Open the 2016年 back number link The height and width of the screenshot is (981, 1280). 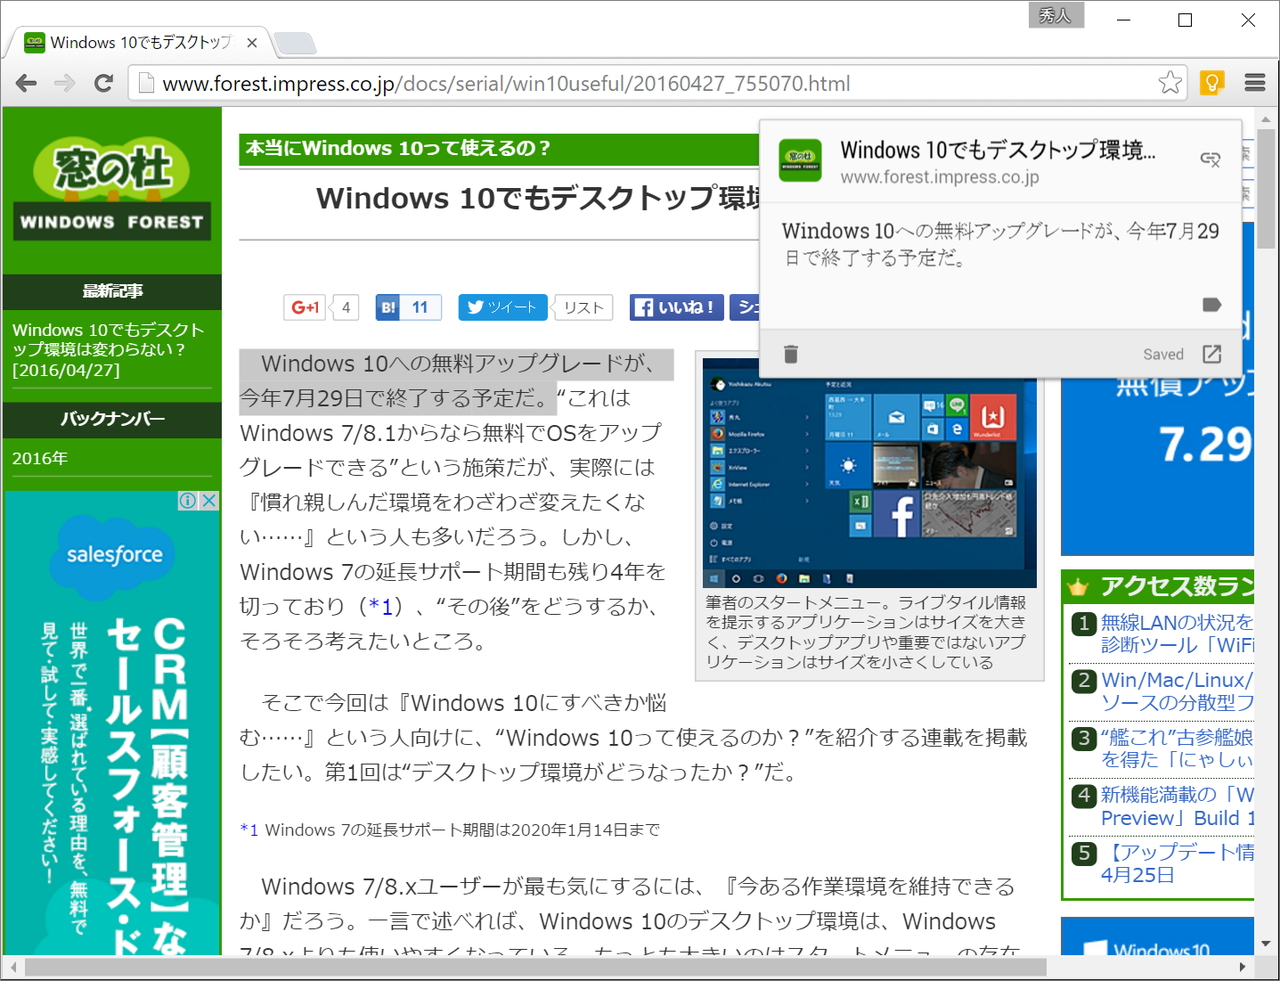tap(38, 458)
